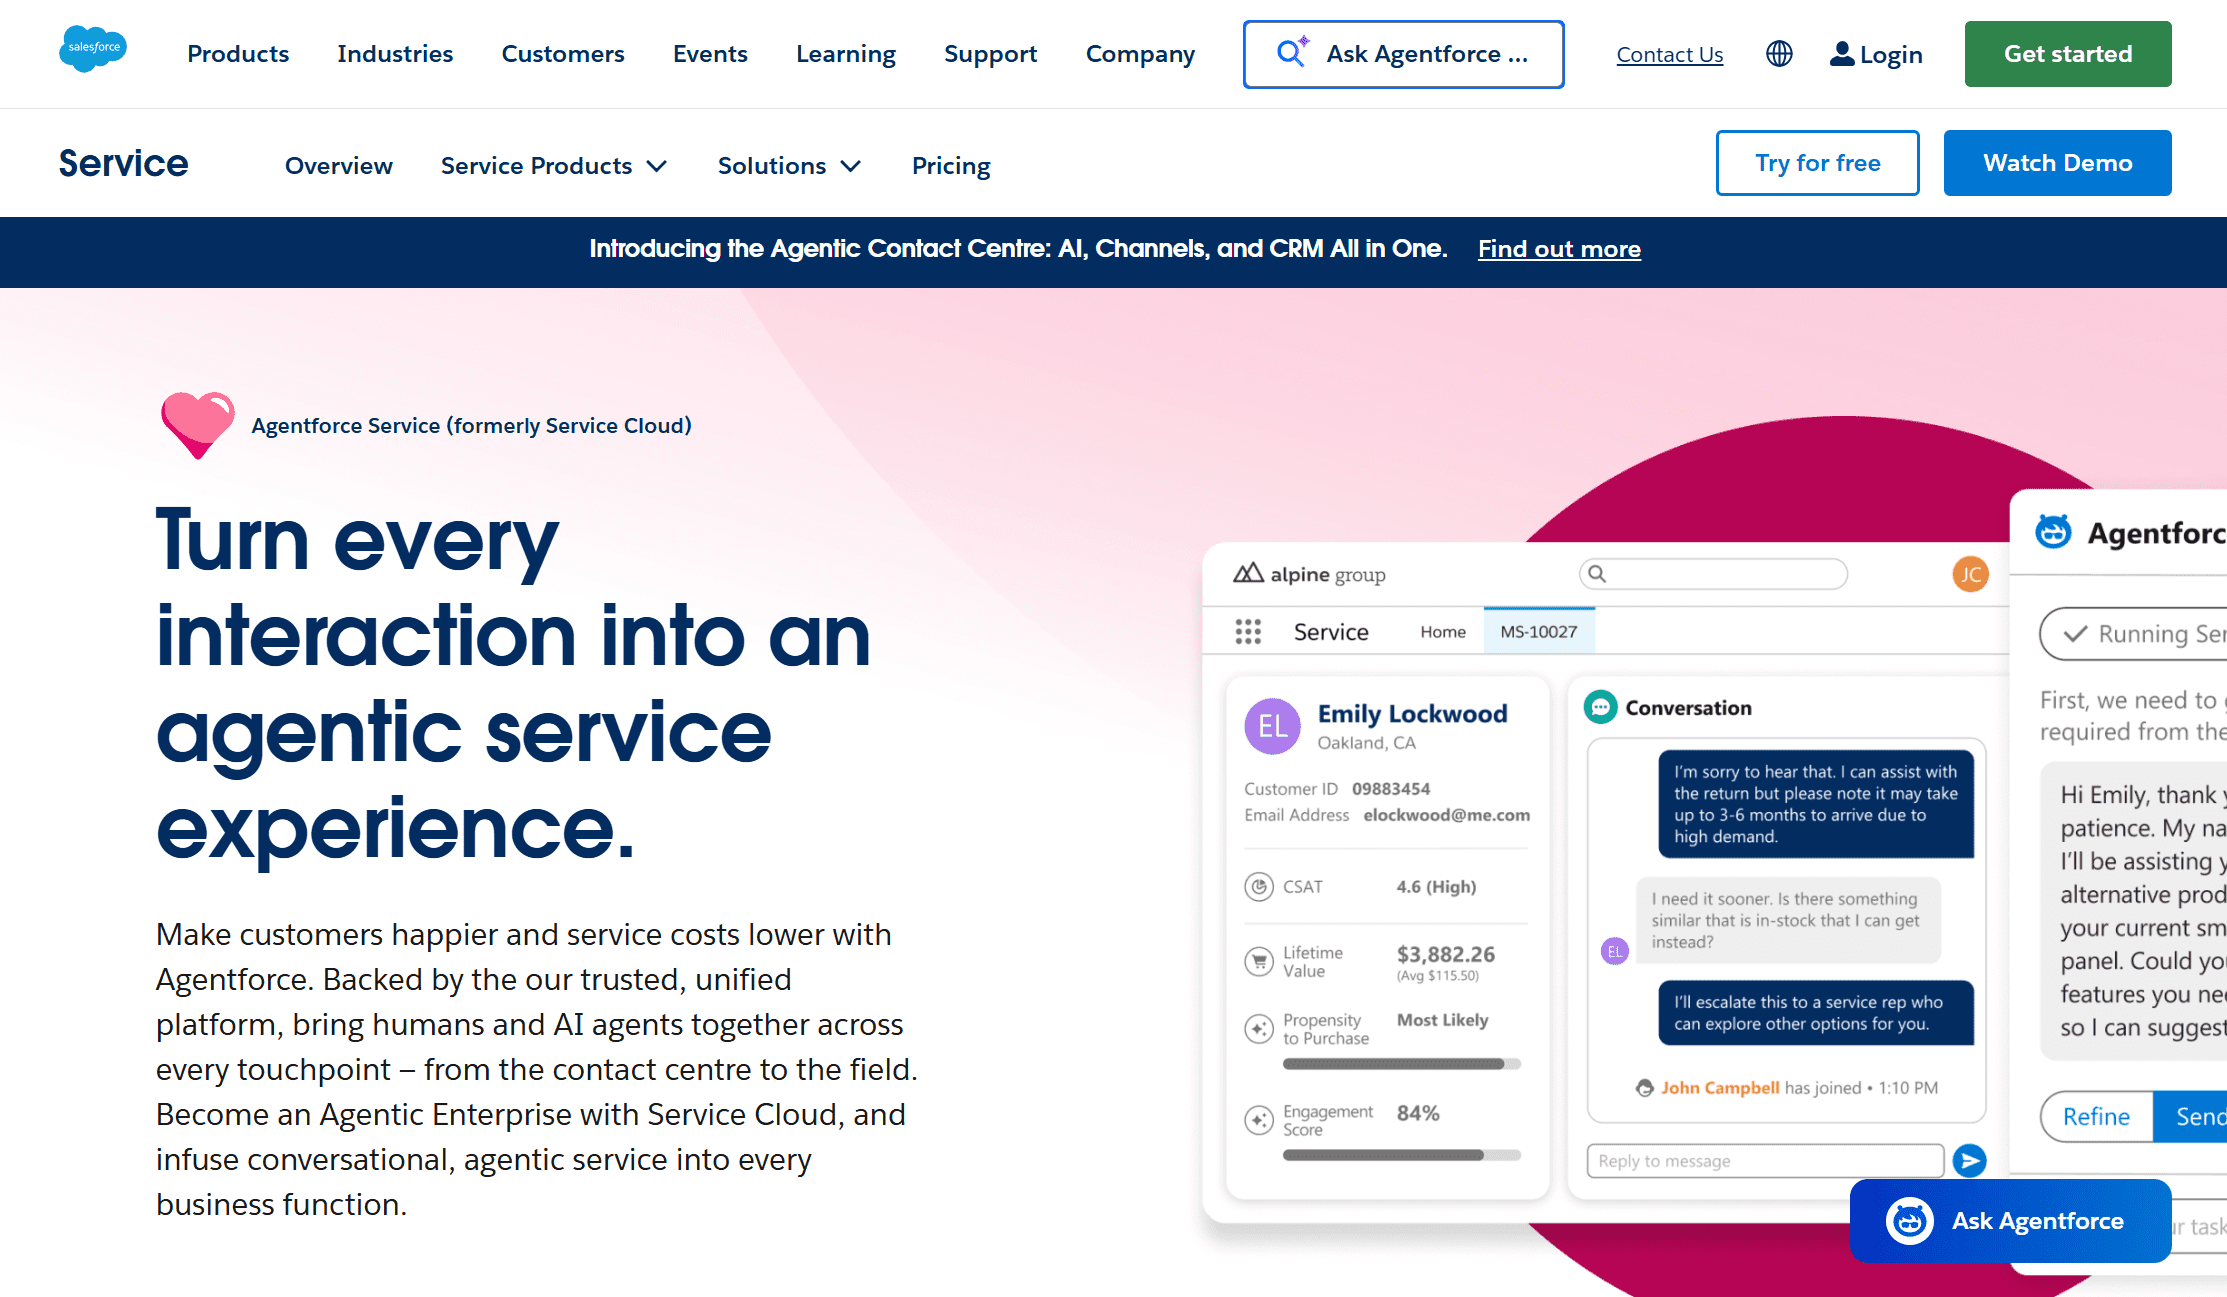The width and height of the screenshot is (2227, 1297).
Task: Click the email elockwood@me.com
Action: point(1446,815)
